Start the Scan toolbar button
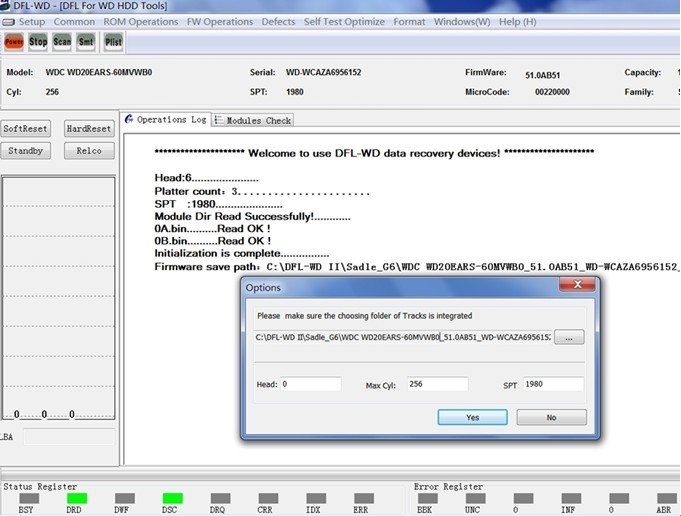Image resolution: width=681 pixels, height=516 pixels. coord(62,42)
